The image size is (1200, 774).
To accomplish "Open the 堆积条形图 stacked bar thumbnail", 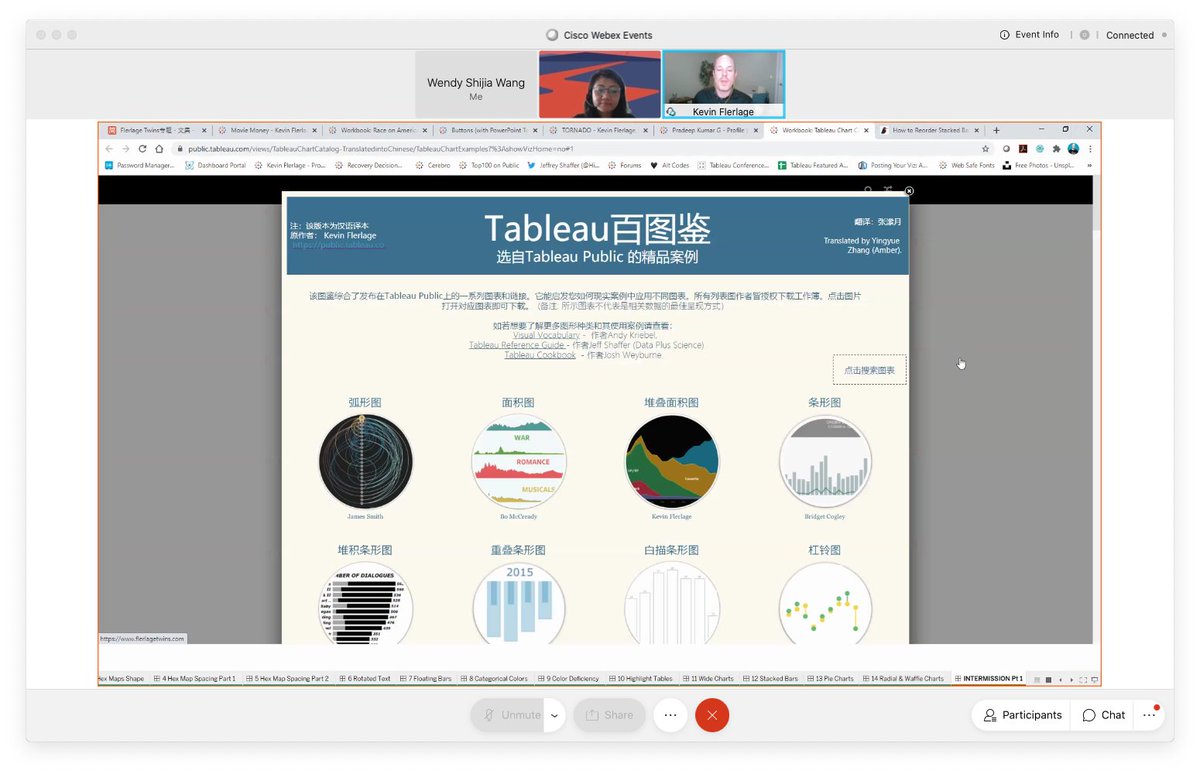I will click(x=365, y=603).
